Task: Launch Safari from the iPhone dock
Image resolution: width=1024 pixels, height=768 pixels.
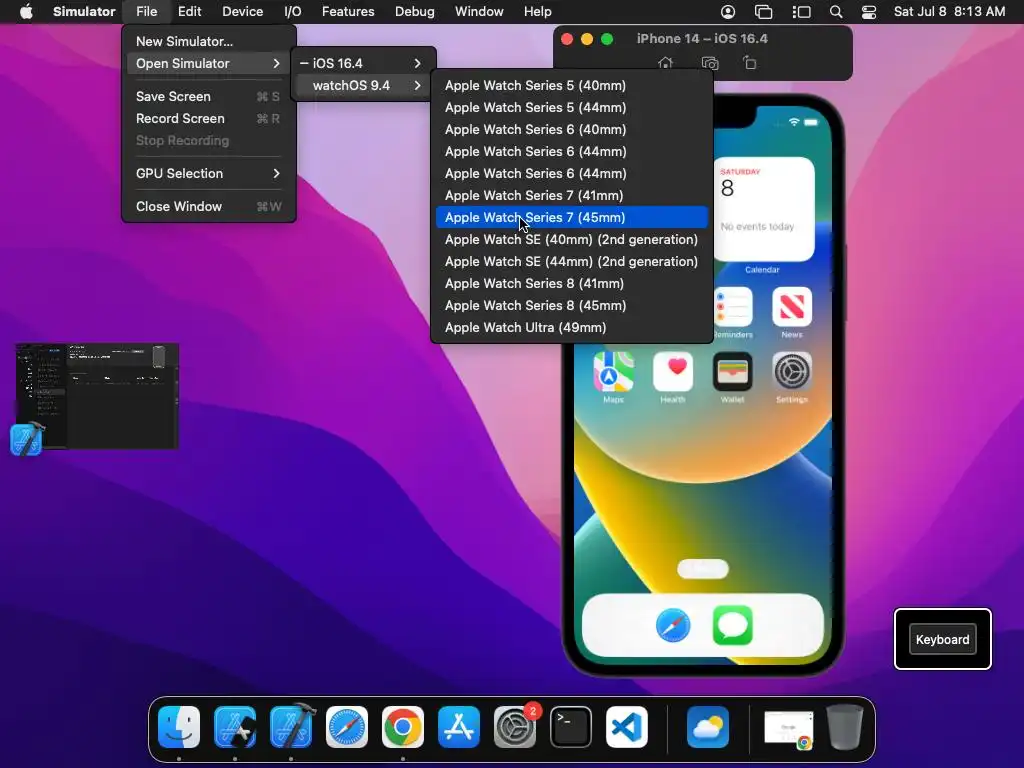Action: click(x=673, y=625)
